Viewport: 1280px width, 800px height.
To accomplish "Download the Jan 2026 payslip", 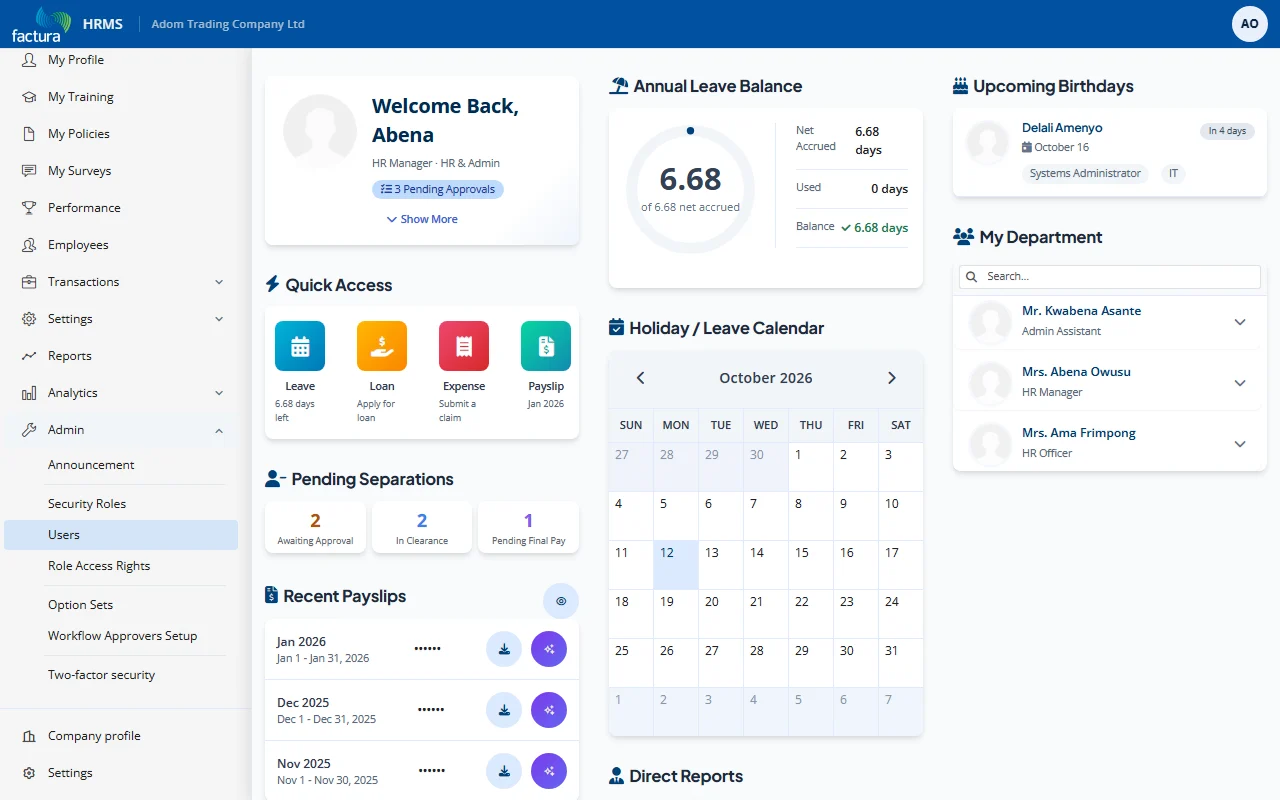I will [504, 649].
